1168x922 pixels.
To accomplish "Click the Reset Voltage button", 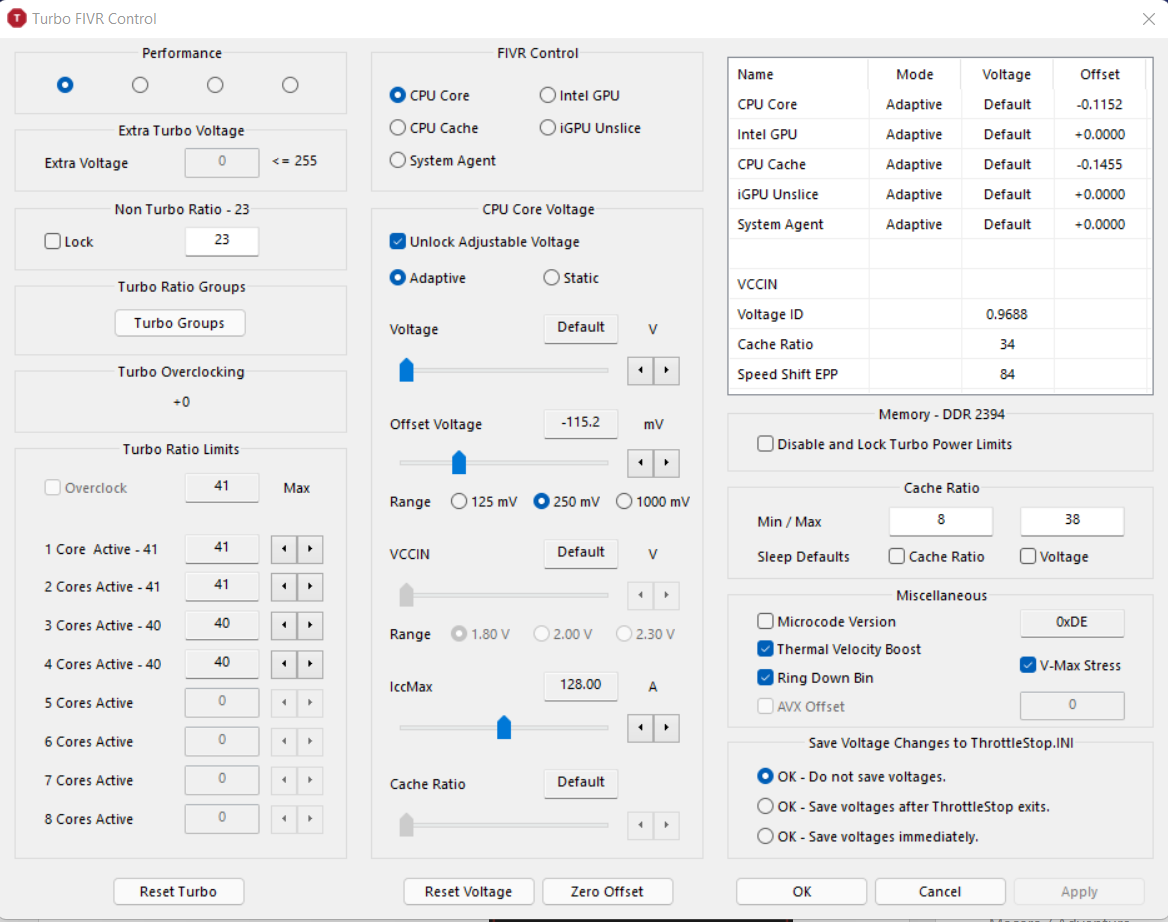I will [468, 891].
